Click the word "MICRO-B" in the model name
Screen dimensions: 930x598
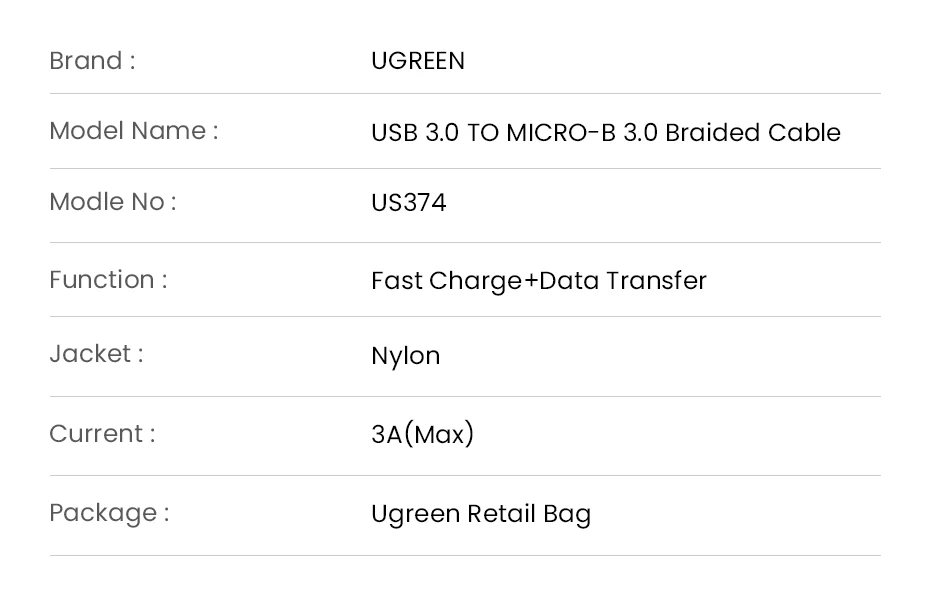click(561, 133)
